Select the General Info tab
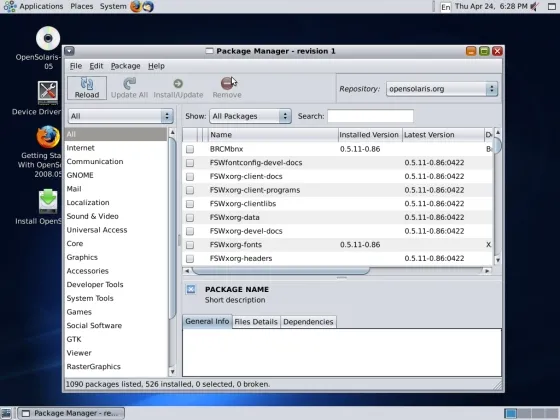Viewport: 560px width, 420px height. point(207,321)
